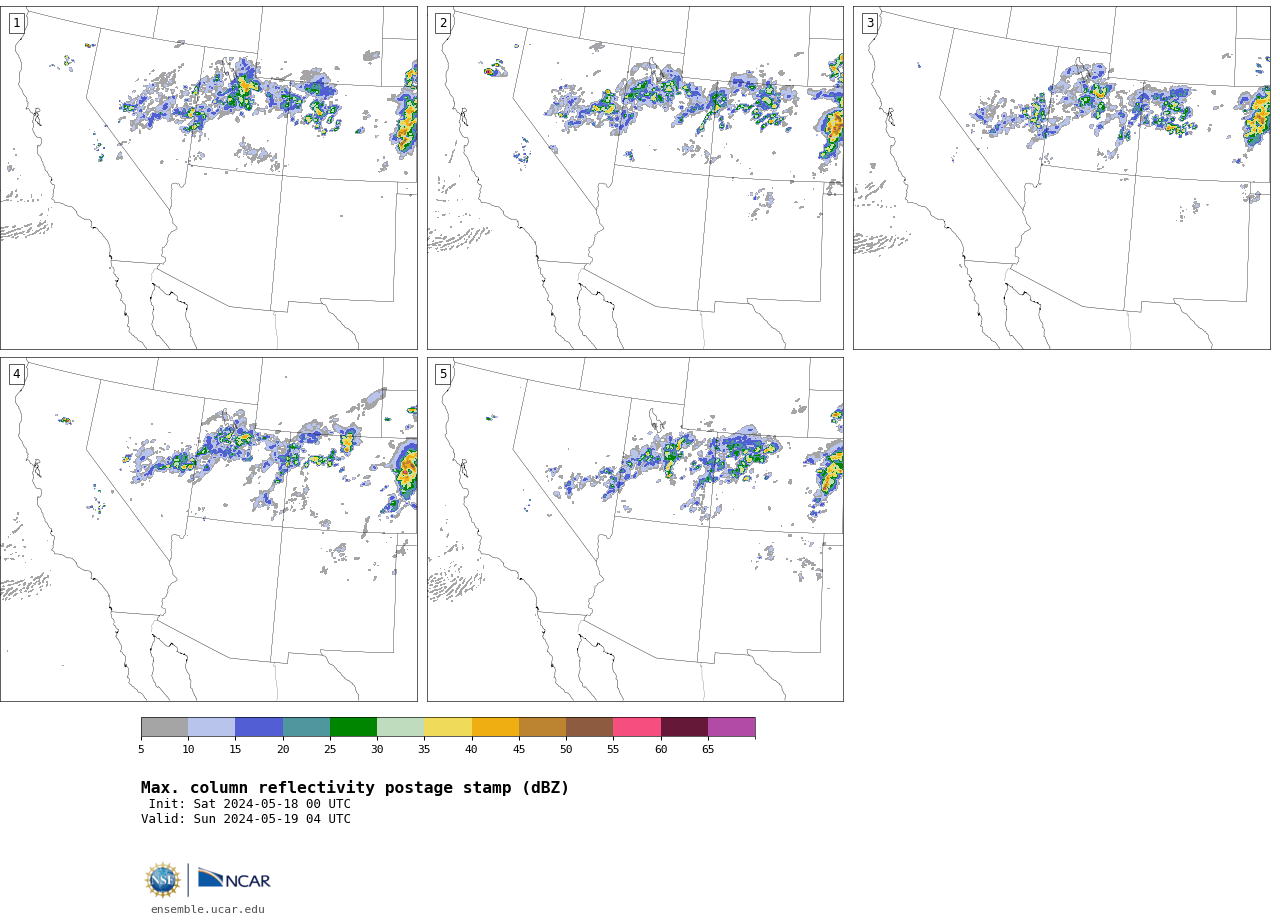Click the light blue 10-15 dBZ swatch

212,727
